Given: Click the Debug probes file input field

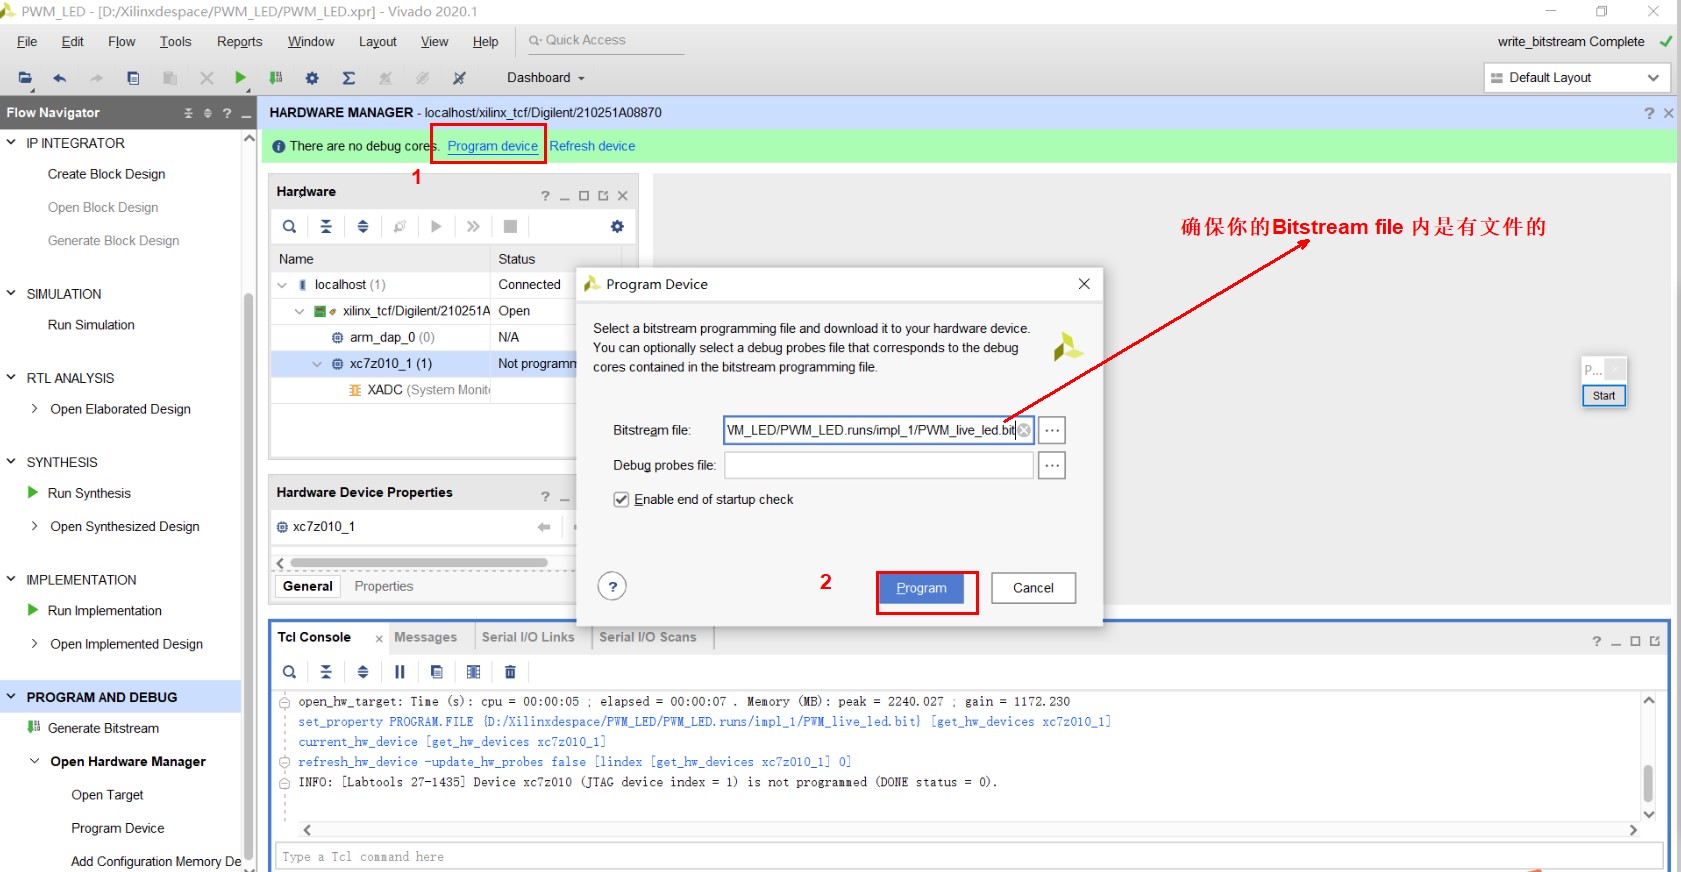Looking at the screenshot, I should click(x=878, y=465).
